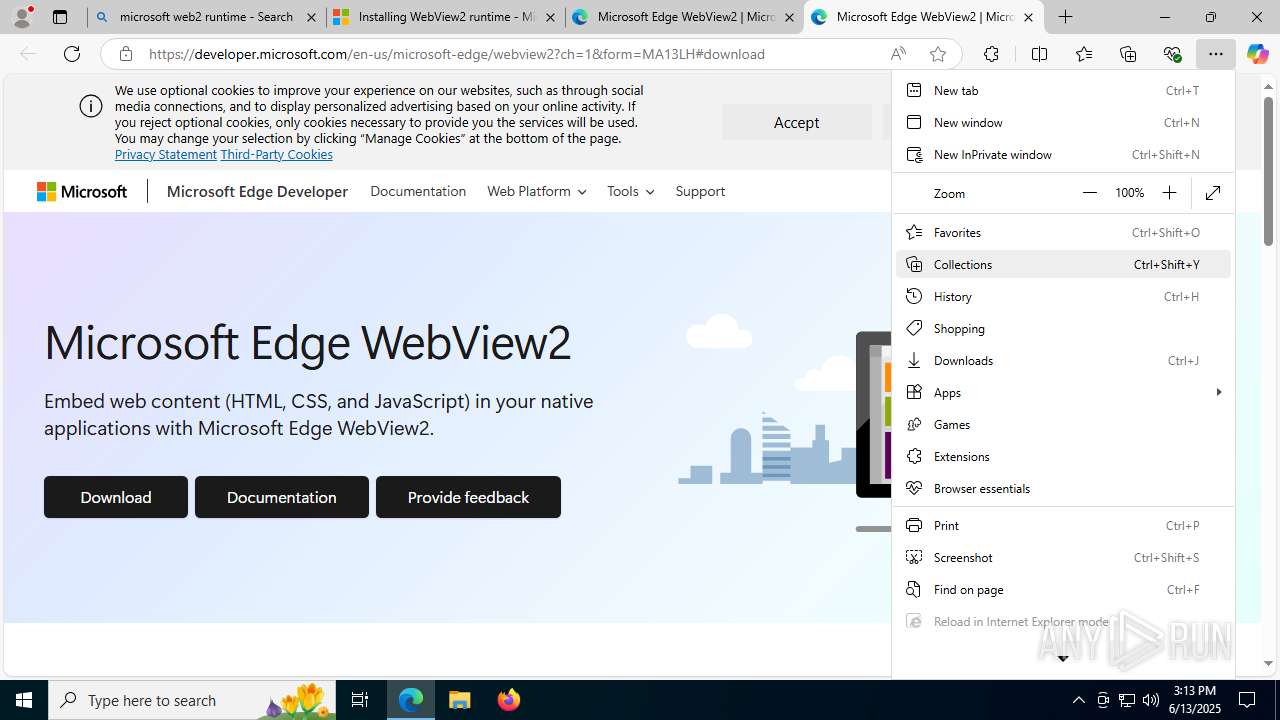Open Browser essentials heart toolbar icon
Image resolution: width=1280 pixels, height=720 pixels.
pos(1172,54)
